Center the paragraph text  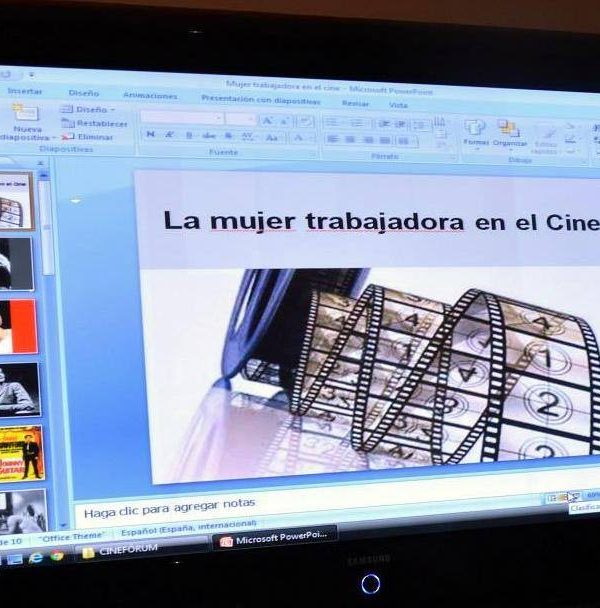coord(349,139)
